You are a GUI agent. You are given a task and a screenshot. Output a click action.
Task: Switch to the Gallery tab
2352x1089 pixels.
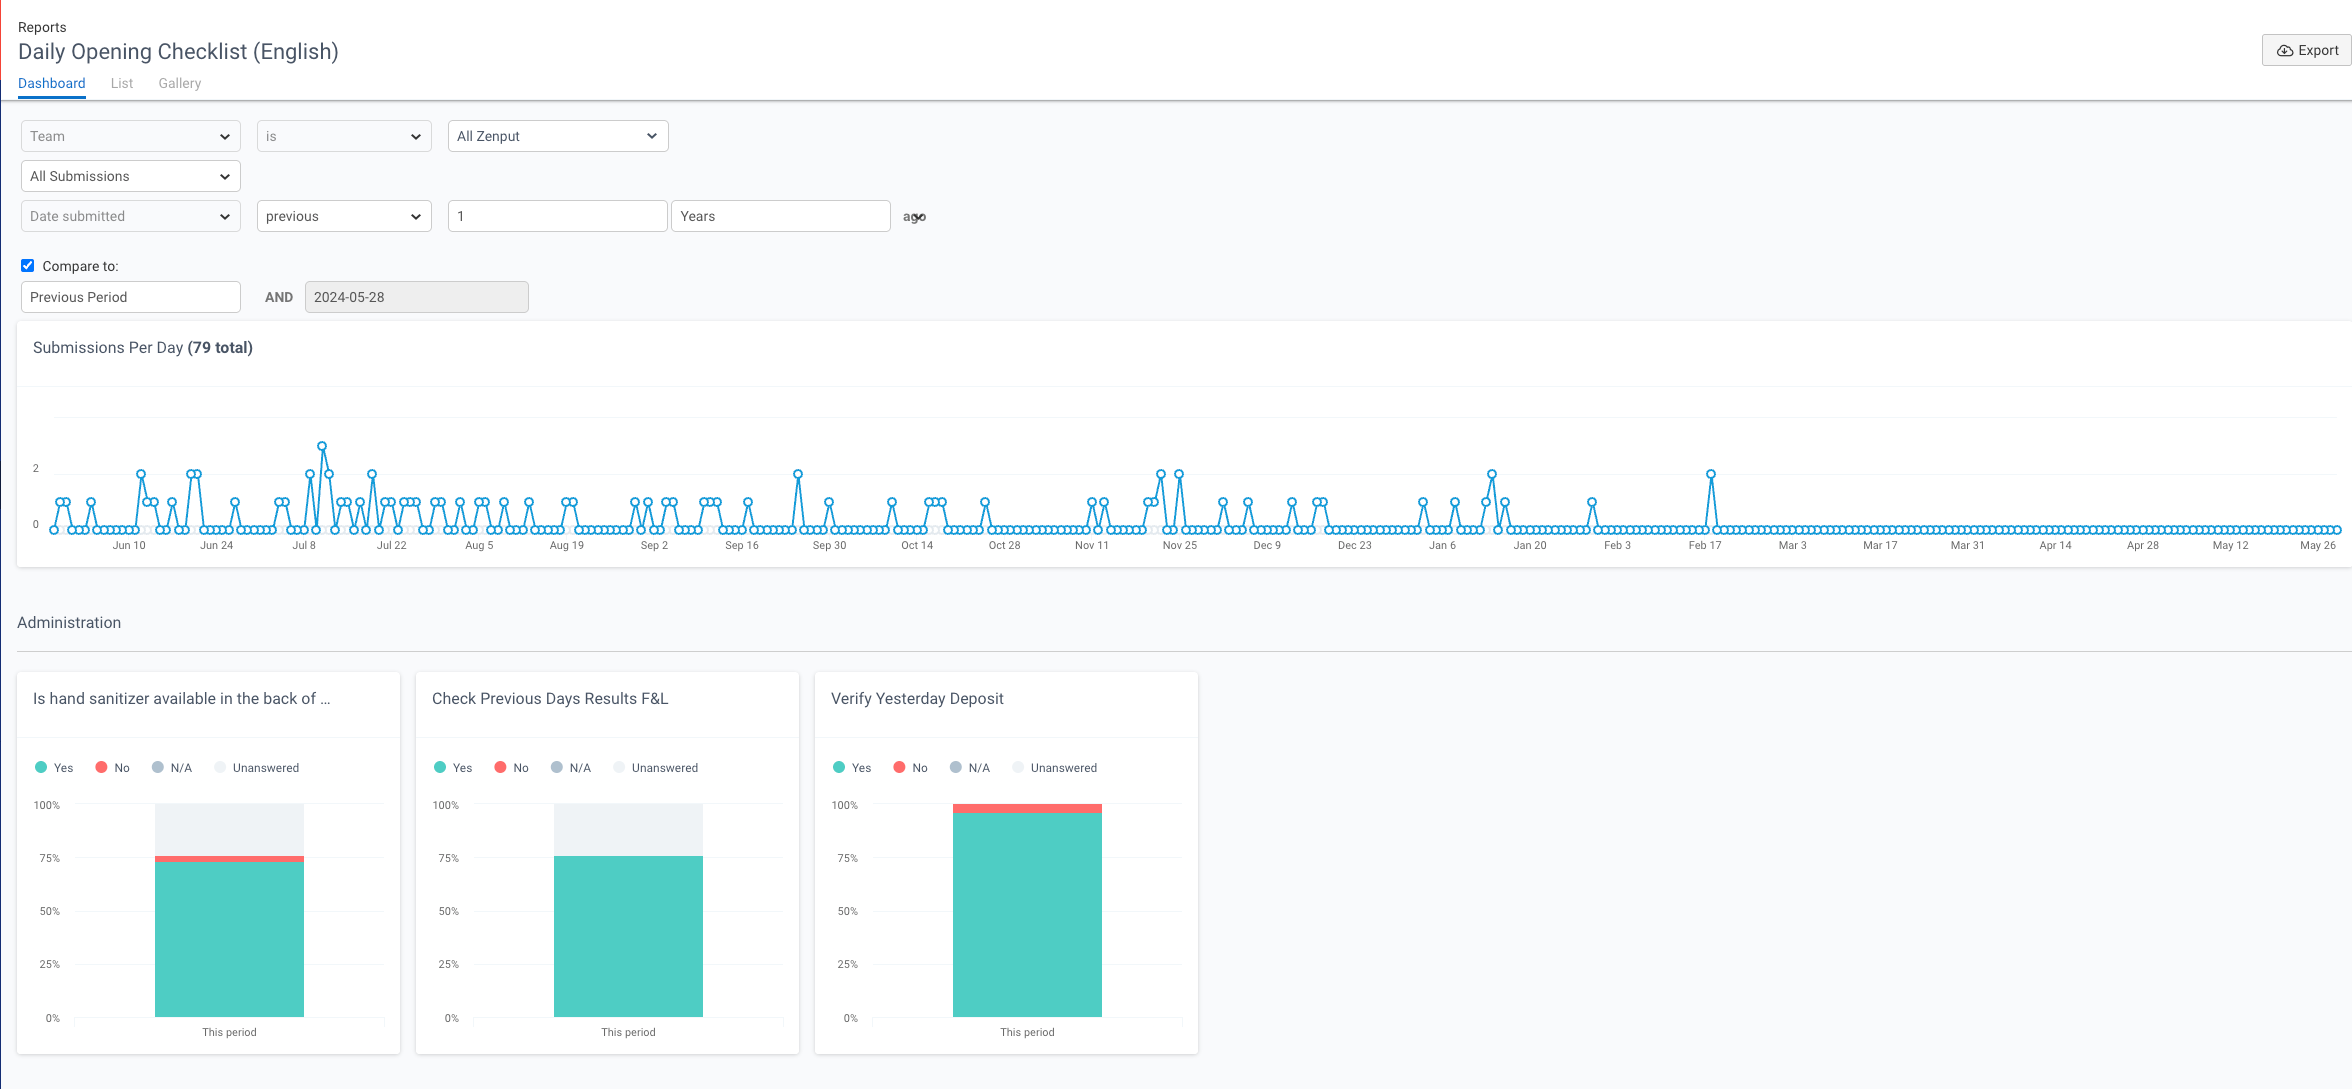click(179, 83)
